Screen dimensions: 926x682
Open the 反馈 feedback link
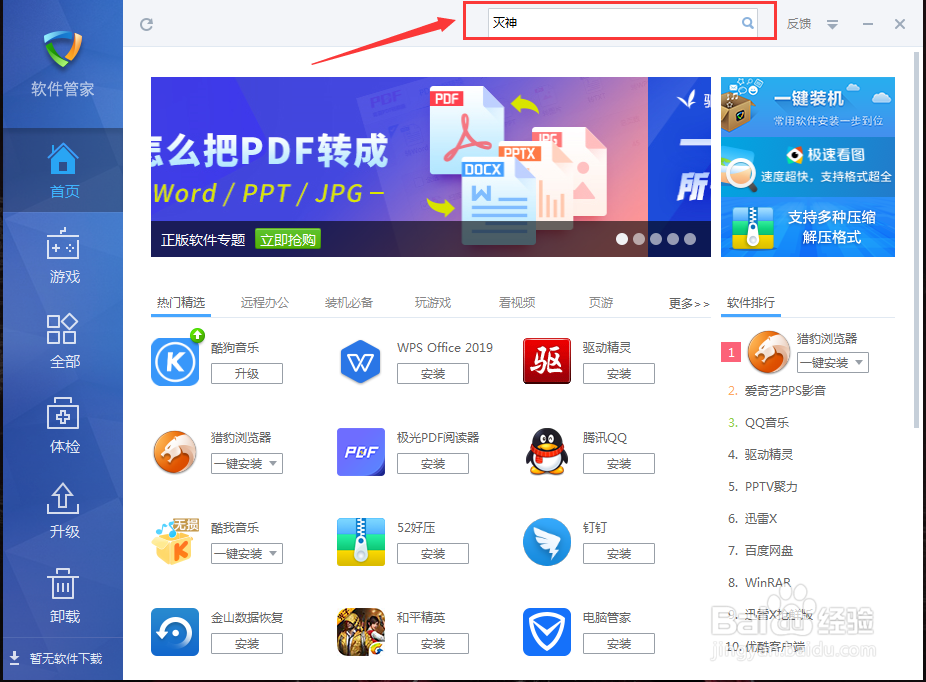click(798, 24)
